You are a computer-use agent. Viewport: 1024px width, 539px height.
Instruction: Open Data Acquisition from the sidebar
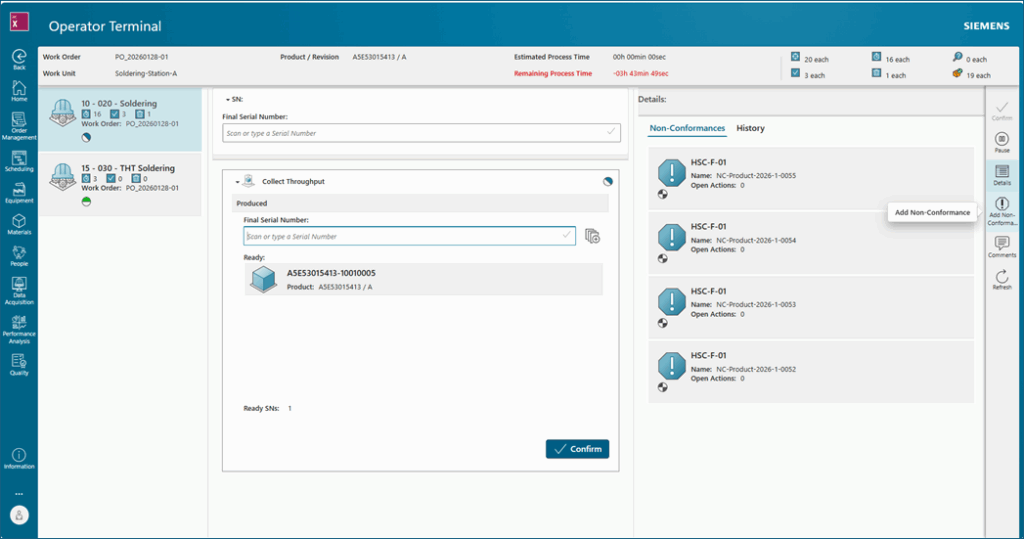[x=19, y=285]
